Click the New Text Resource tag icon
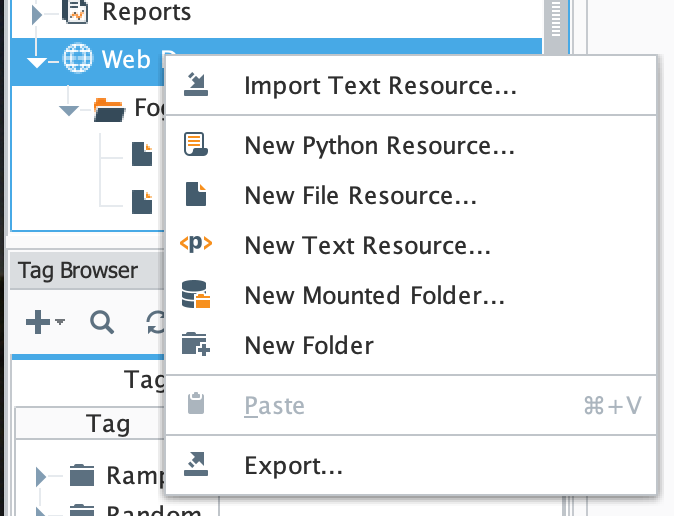 pos(195,245)
